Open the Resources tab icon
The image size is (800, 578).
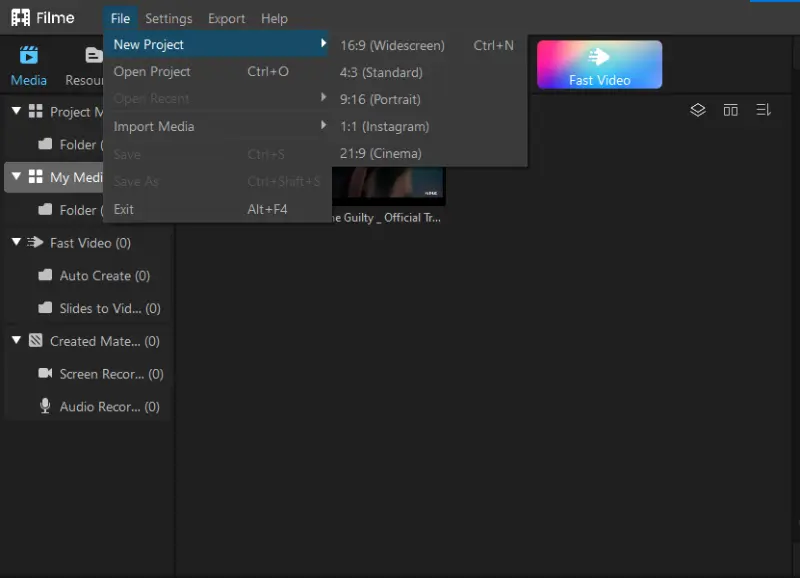click(94, 55)
